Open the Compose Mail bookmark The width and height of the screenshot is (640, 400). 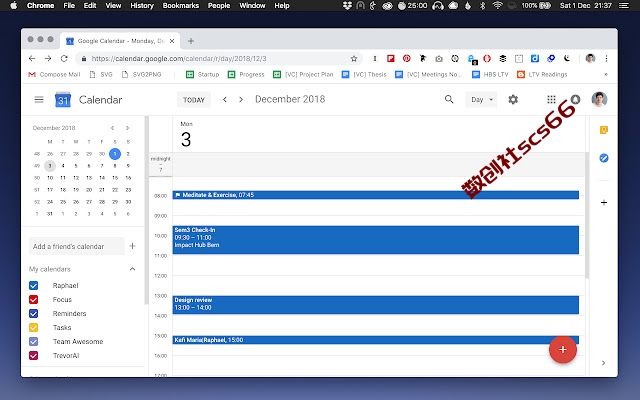point(54,75)
